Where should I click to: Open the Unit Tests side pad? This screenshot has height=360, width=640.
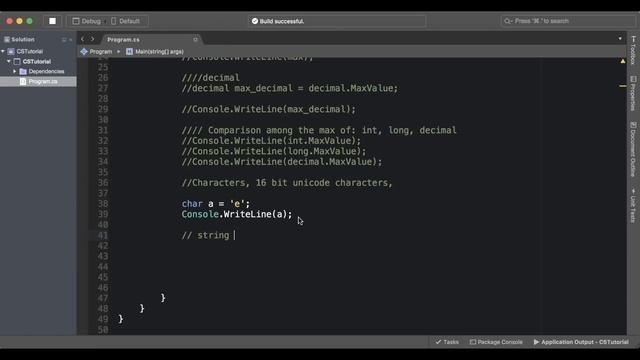tap(633, 206)
